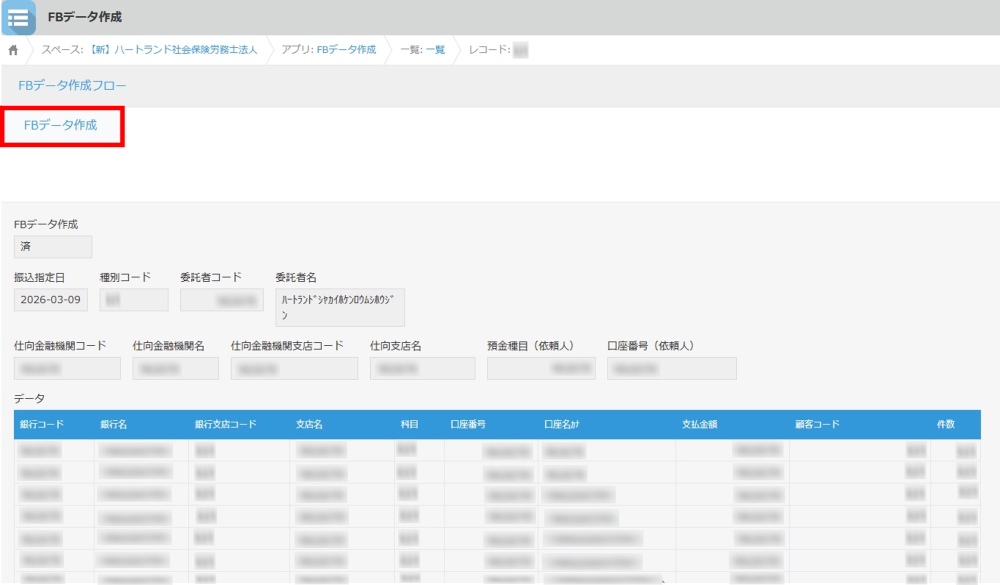Click the 仕向金融機関支店コード field

click(x=294, y=369)
